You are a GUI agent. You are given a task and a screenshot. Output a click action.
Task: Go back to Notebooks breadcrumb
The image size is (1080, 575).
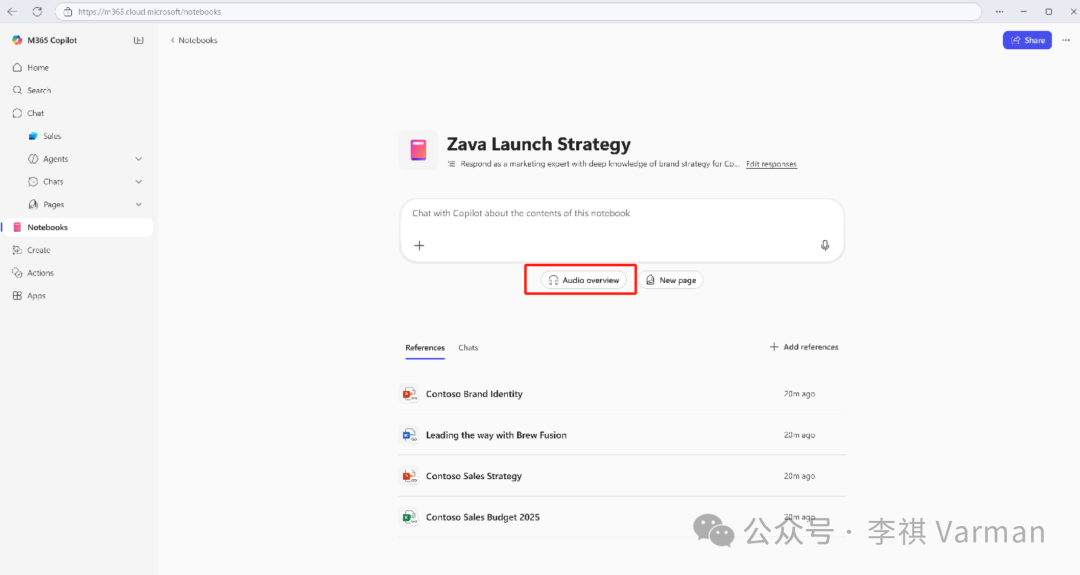point(194,40)
